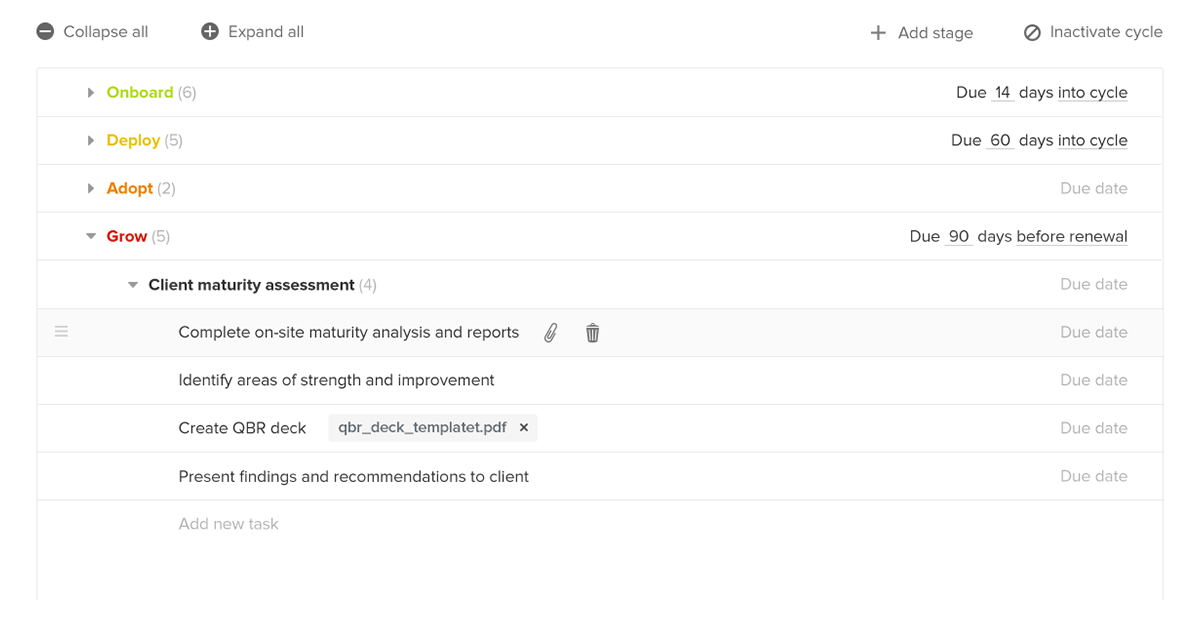1200x630 pixels.
Task: Remove qbr_deck_templatet.pdf with the x icon
Action: [523, 427]
